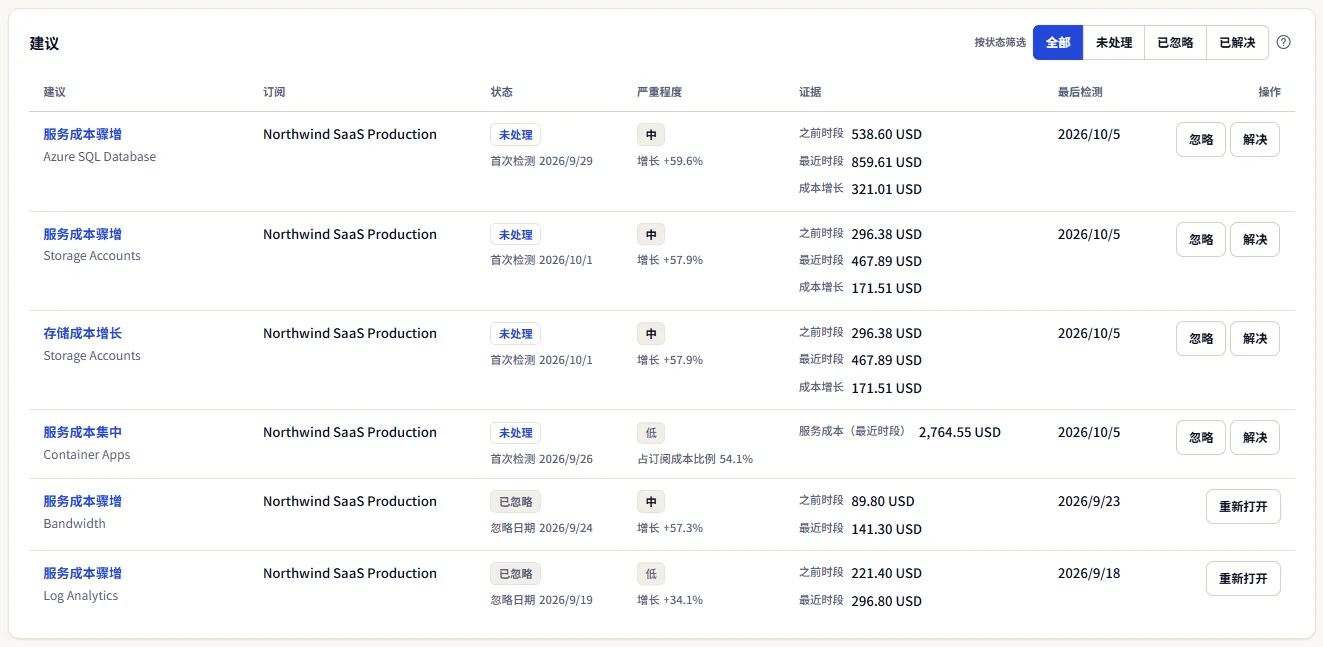Open 服务成本骤增 for Bandwidth

tap(82, 501)
